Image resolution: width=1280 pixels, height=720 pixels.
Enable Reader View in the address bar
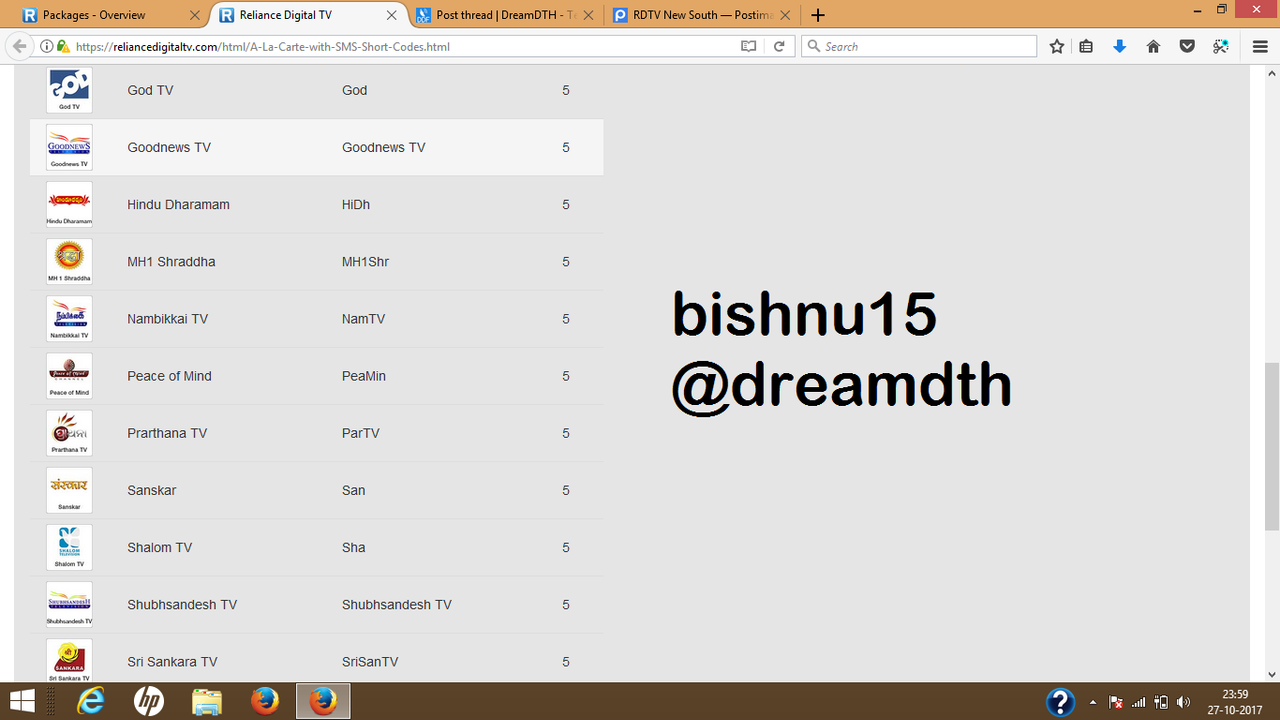748,47
